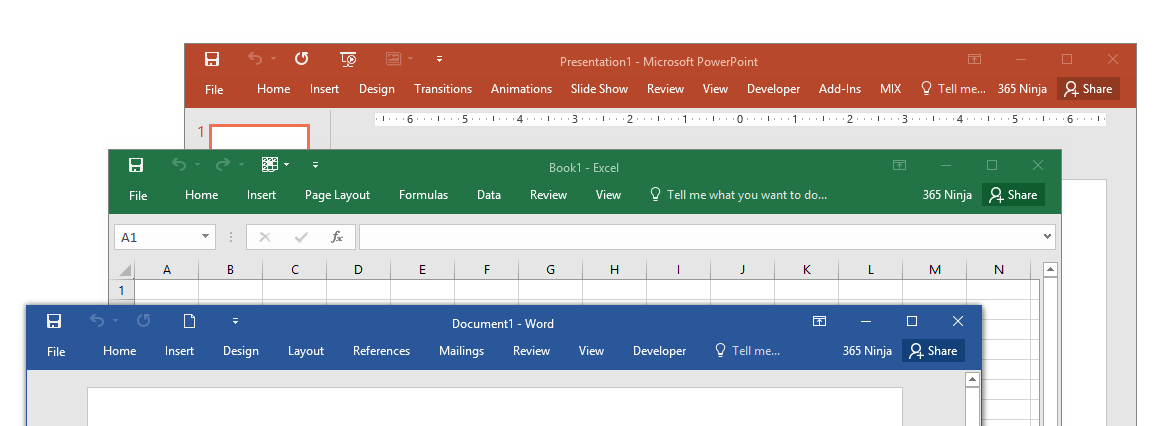Click Insert Function fx icon in Excel
1163x426 pixels.
[337, 237]
